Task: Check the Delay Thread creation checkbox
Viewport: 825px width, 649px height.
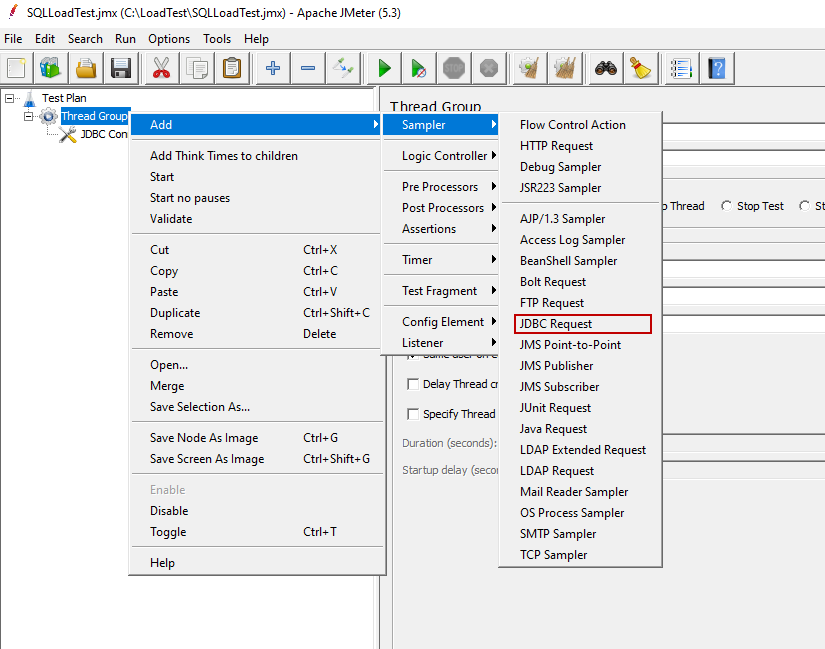Action: click(x=413, y=384)
